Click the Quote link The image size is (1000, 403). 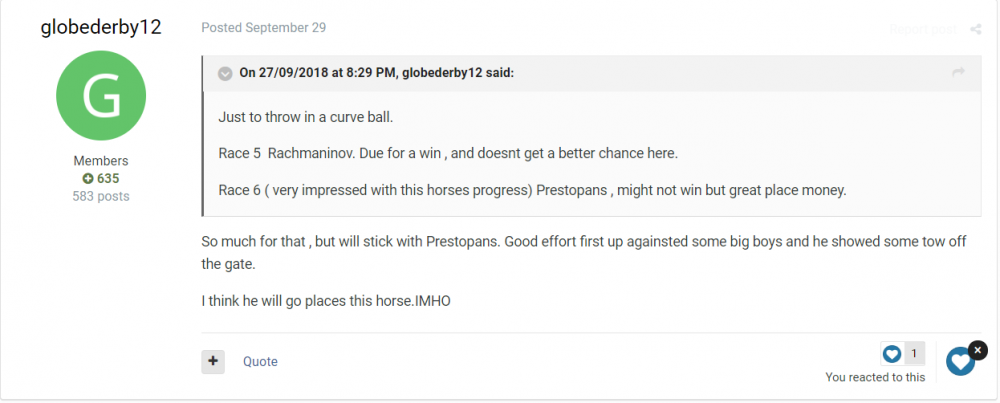(260, 361)
